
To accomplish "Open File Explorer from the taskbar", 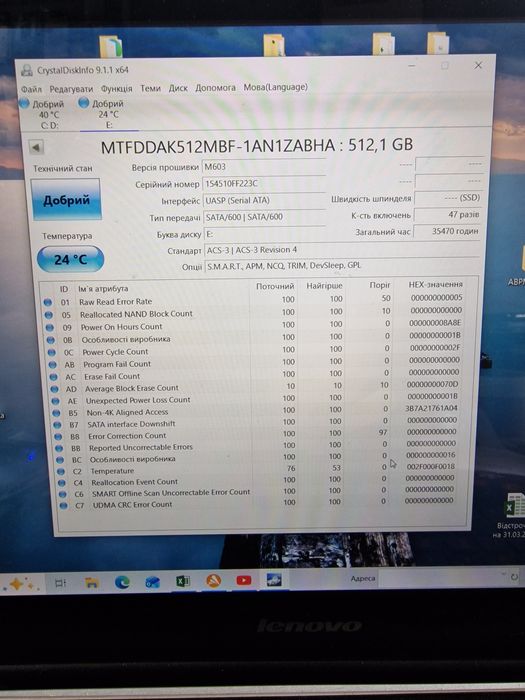I will click(x=92, y=582).
